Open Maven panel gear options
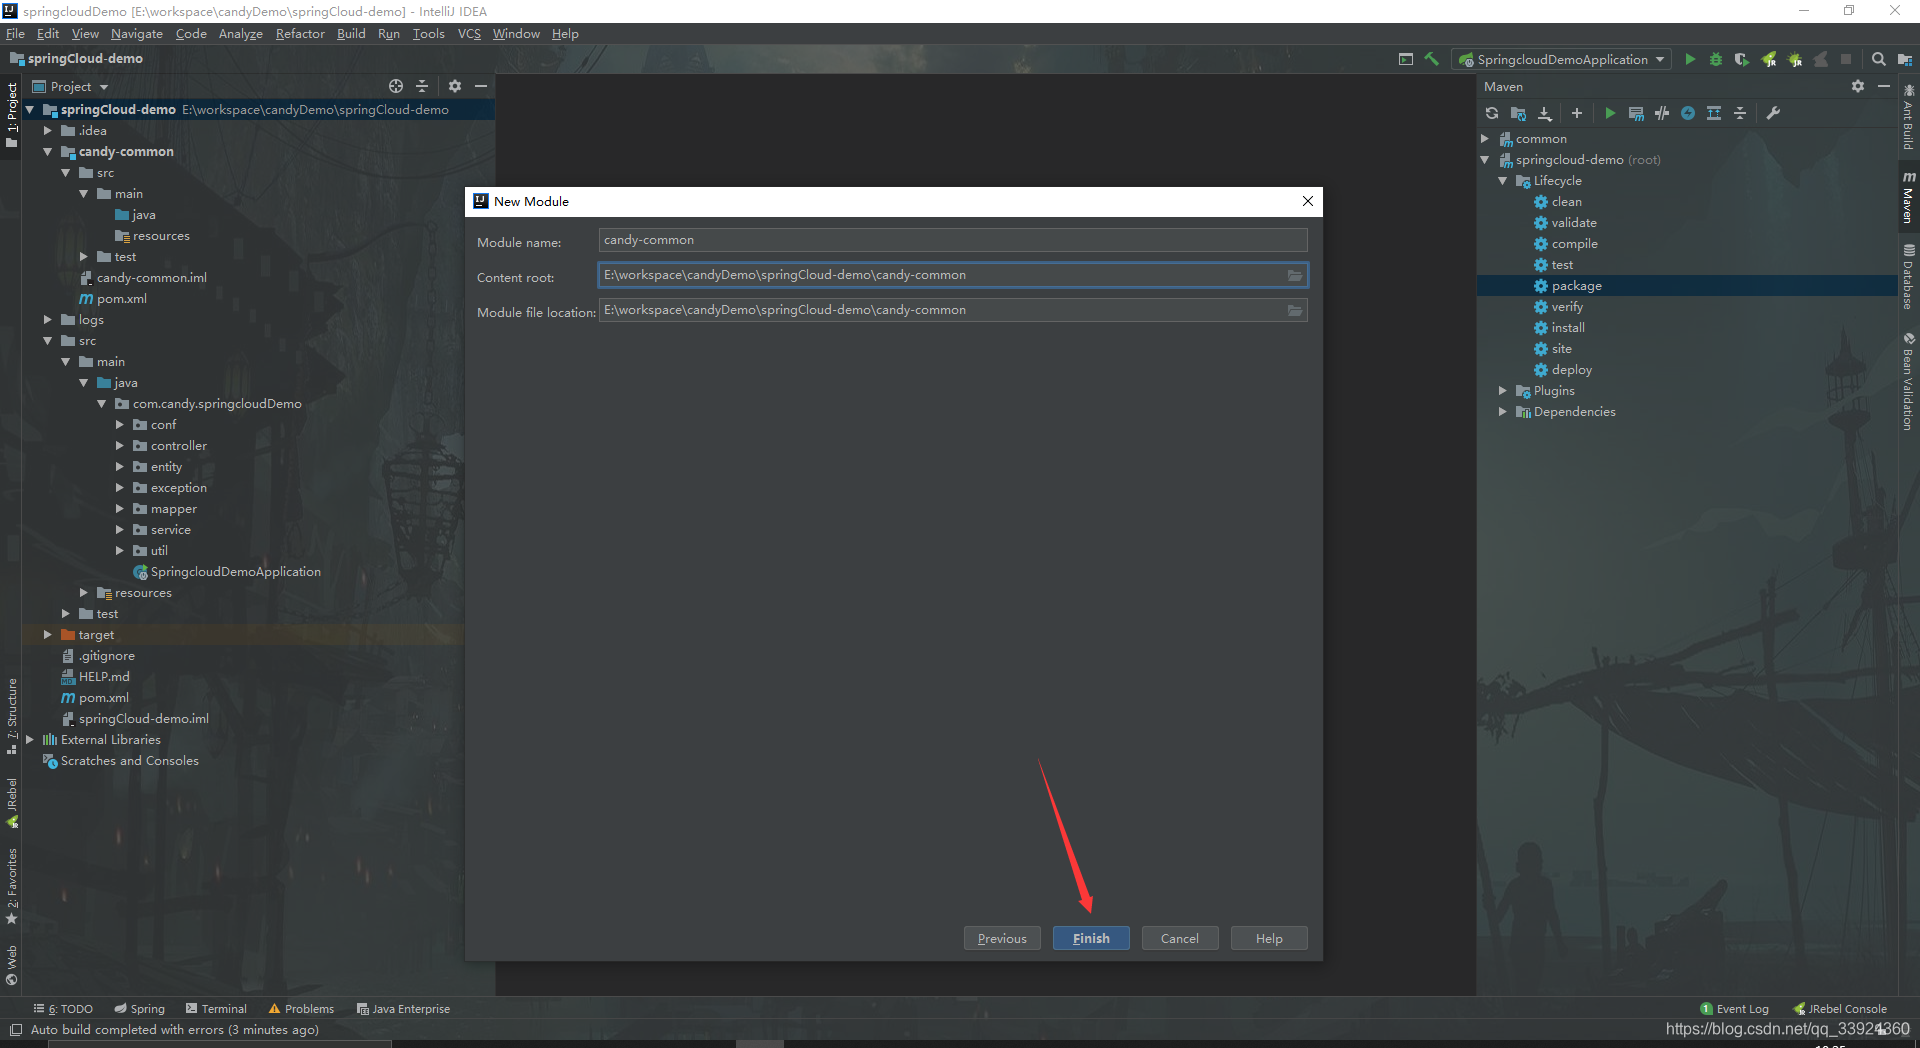This screenshot has height=1048, width=1920. click(x=1858, y=86)
